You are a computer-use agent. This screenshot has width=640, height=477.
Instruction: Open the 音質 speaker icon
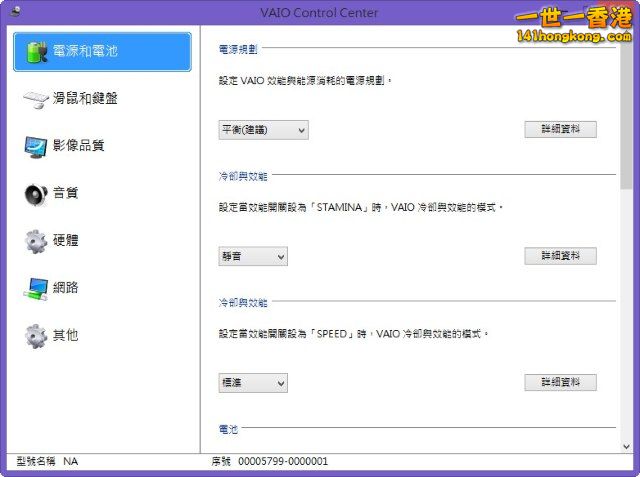point(36,193)
